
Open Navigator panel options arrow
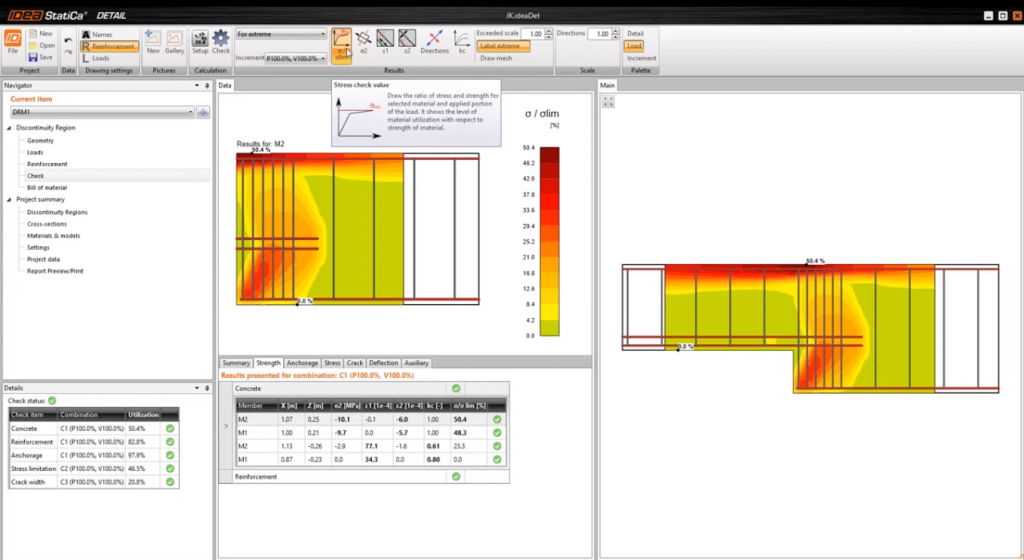pyautogui.click(x=197, y=86)
